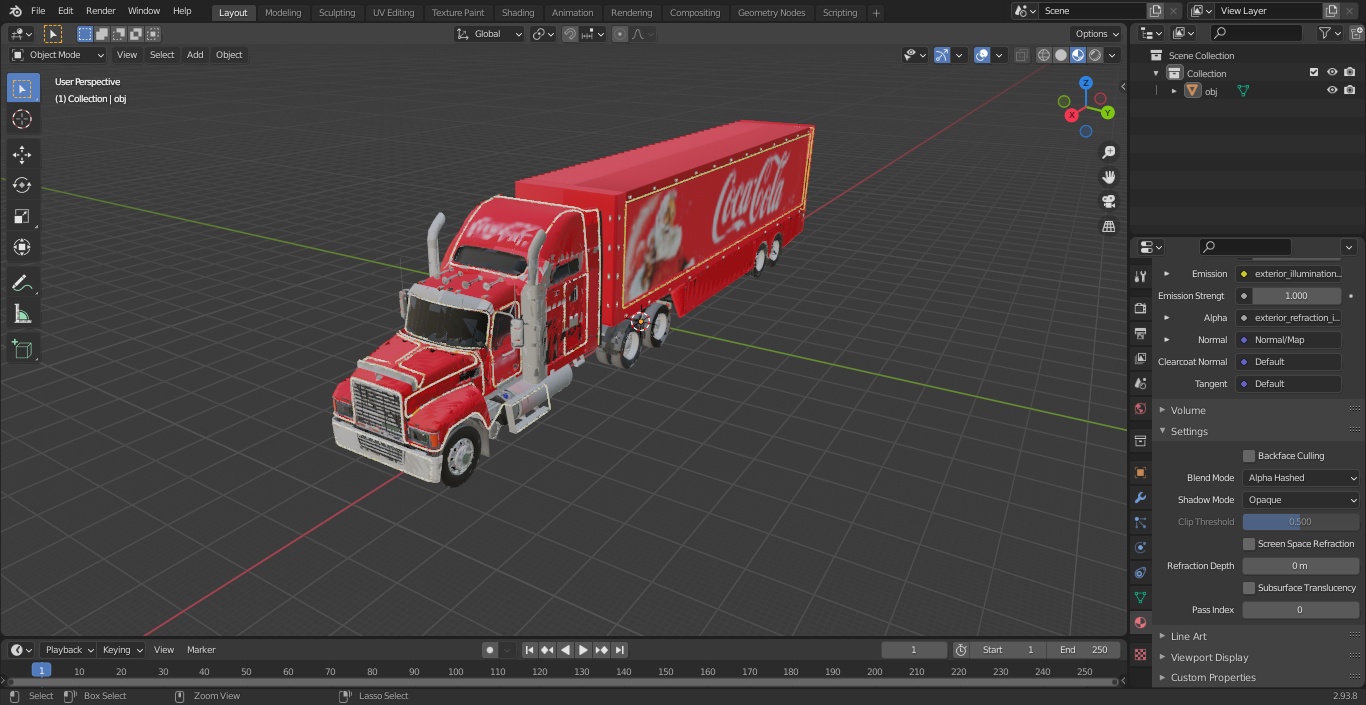Expand the Line Art panel

click(1188, 636)
